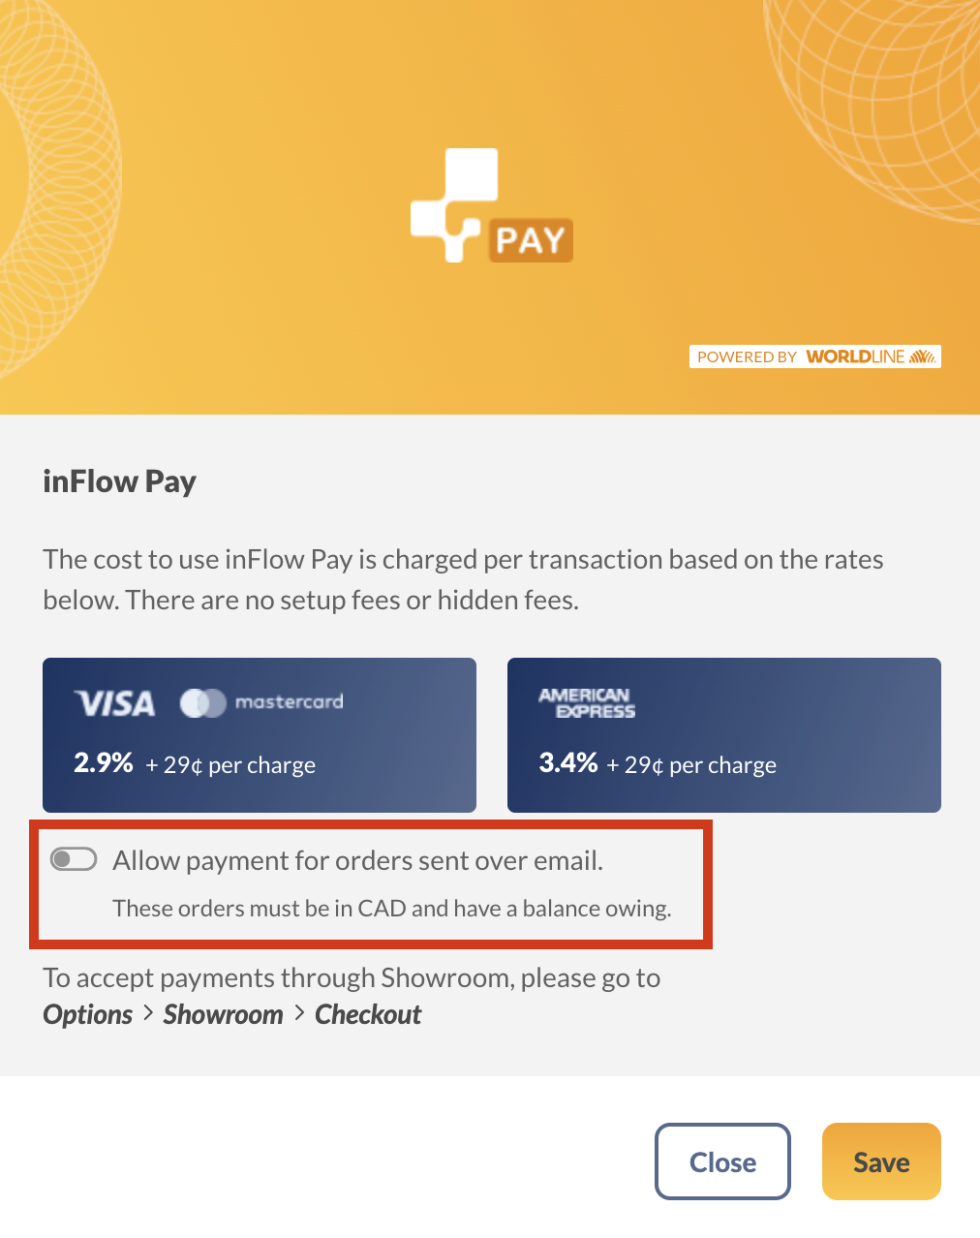Expand the Options breadcrumb item
The width and height of the screenshot is (980, 1238).
coord(87,1014)
